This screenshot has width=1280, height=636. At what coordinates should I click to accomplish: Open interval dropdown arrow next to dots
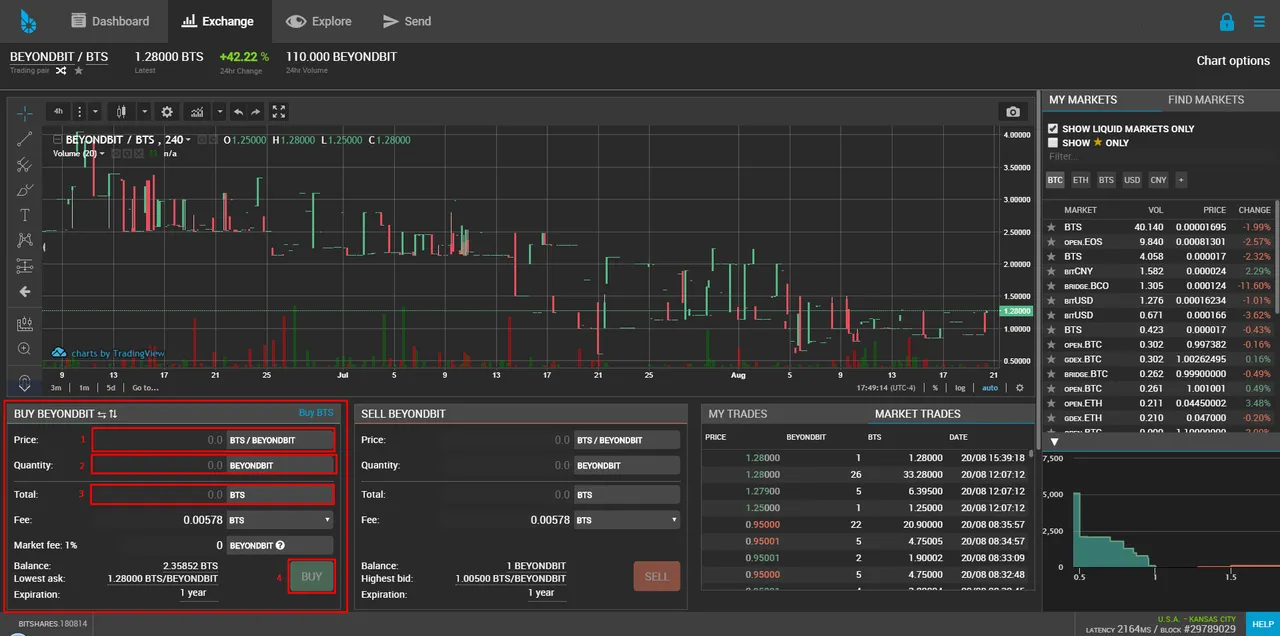point(96,112)
